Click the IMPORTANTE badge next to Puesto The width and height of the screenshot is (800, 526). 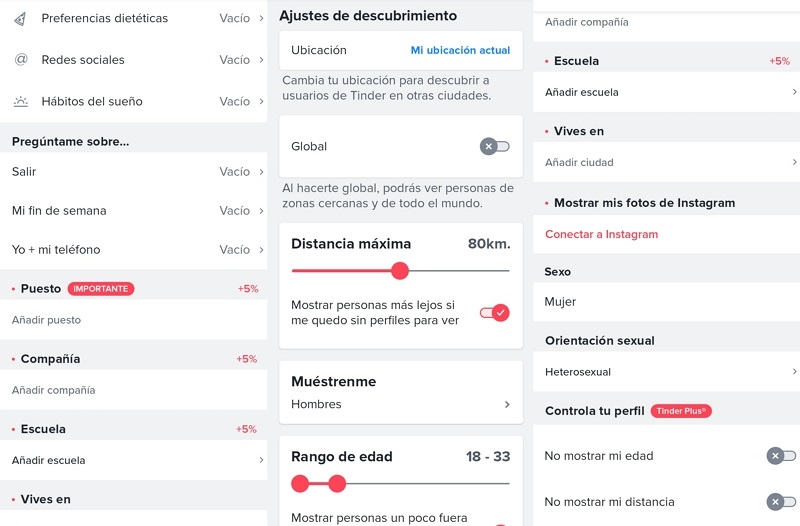[101, 289]
